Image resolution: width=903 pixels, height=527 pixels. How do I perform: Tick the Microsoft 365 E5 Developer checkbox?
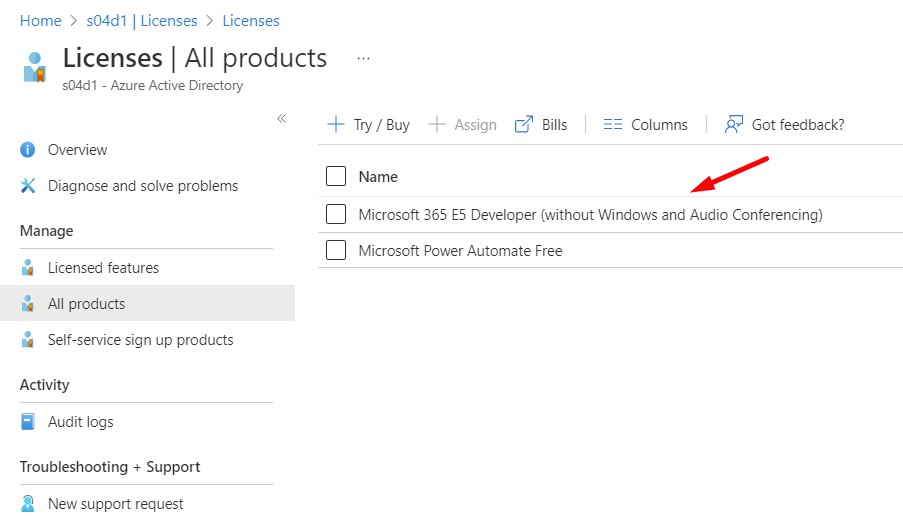tap(337, 215)
